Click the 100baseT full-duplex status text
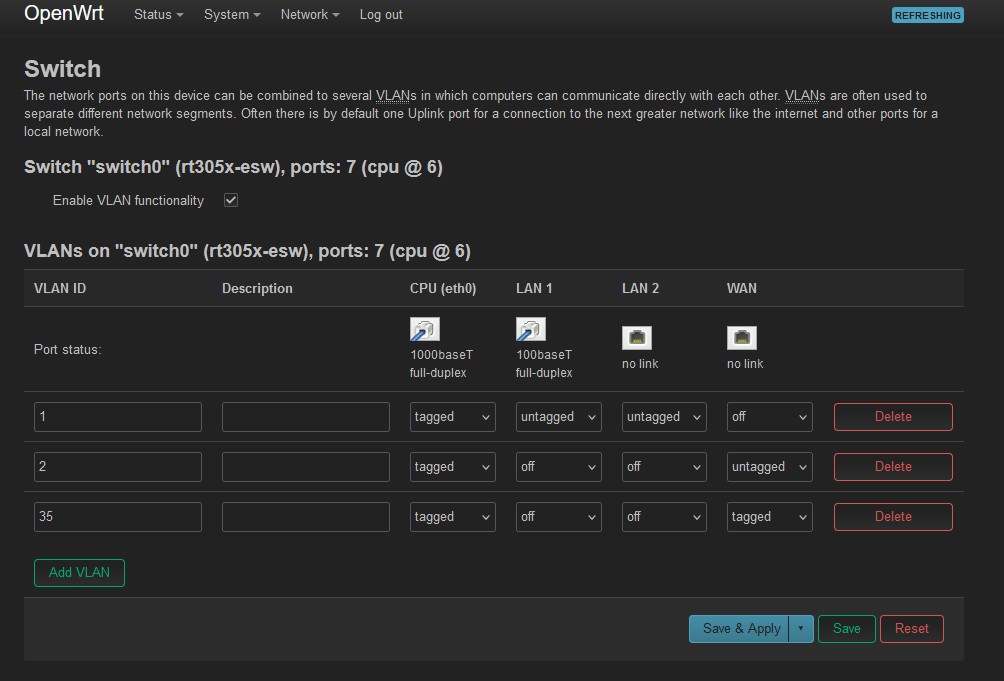Screen dimensions: 1004x681 coord(544,364)
